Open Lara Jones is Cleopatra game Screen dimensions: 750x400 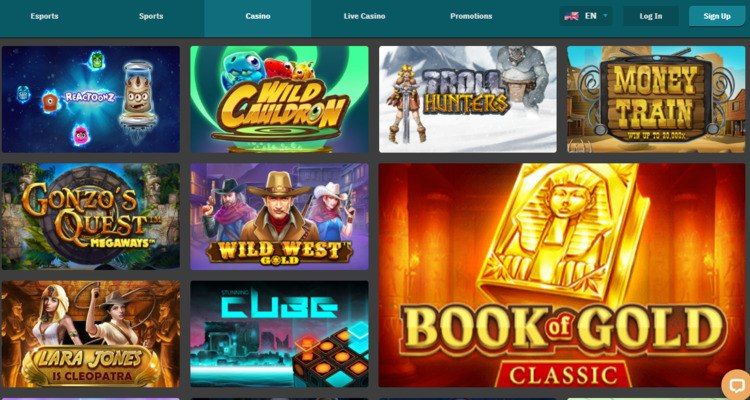[x=91, y=334]
